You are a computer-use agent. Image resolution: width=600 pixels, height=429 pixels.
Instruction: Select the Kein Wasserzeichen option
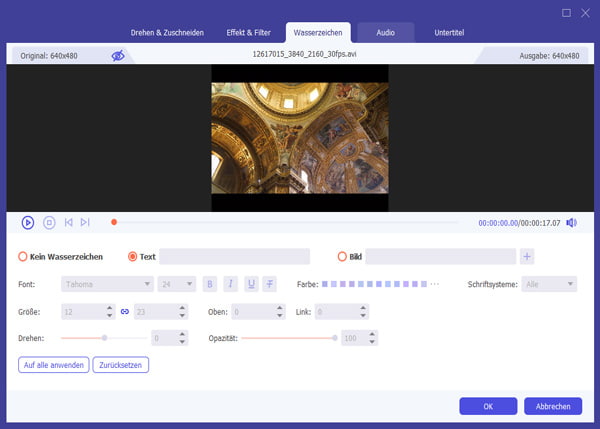pos(23,257)
